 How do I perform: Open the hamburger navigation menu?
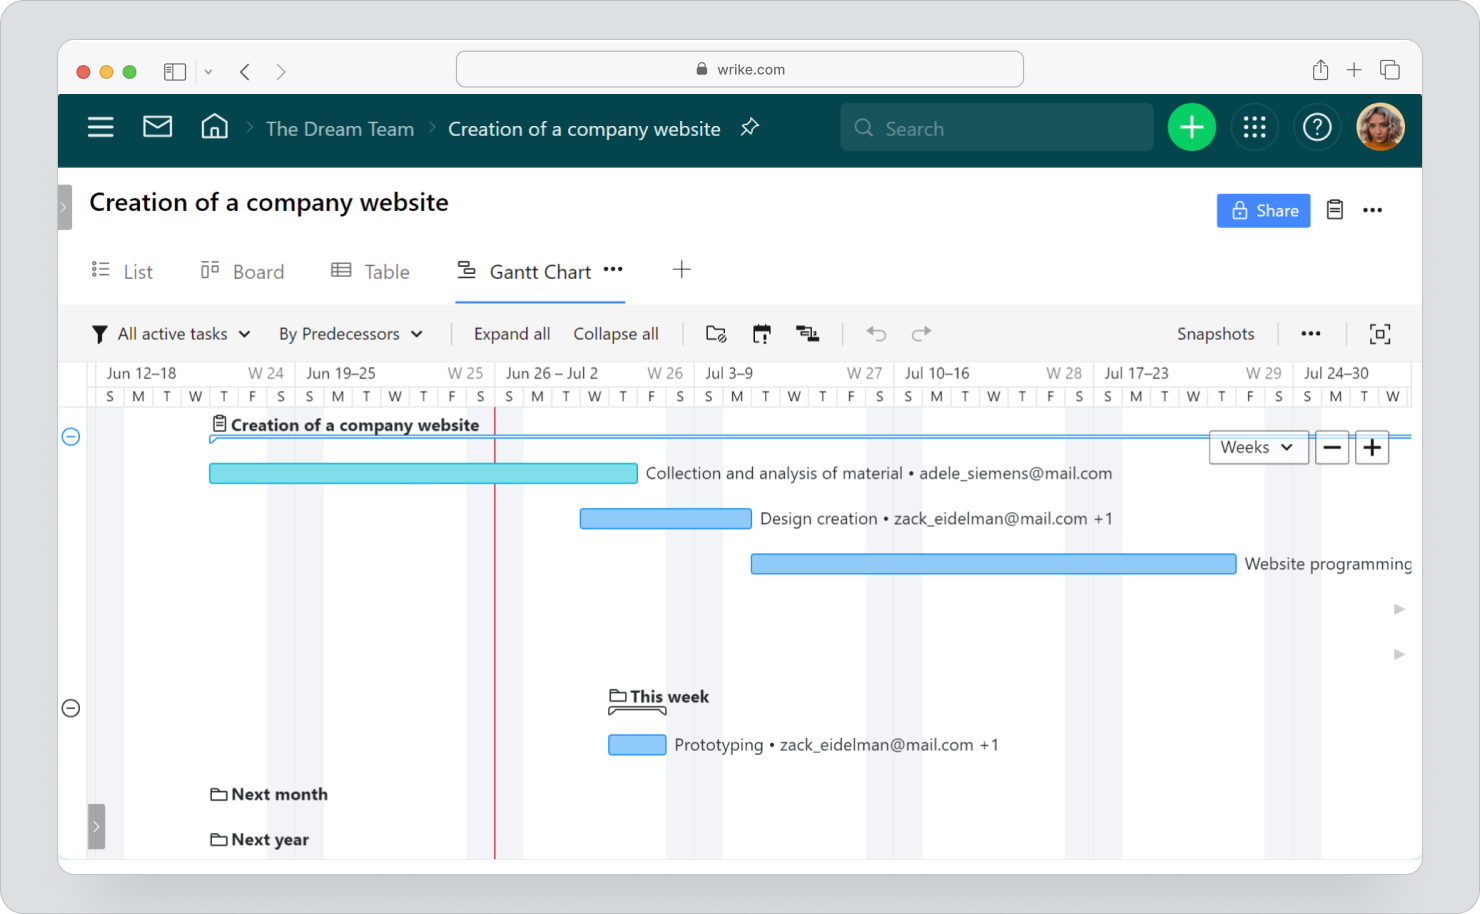pyautogui.click(x=101, y=128)
